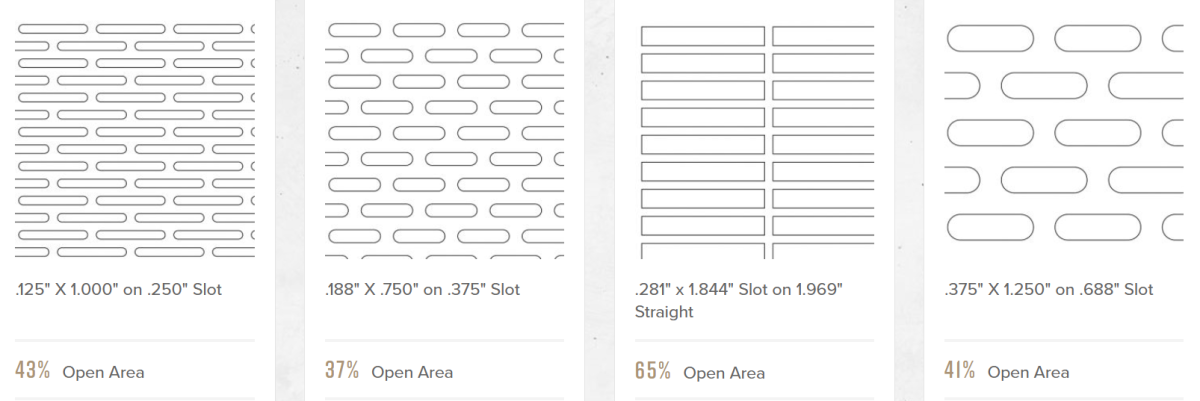Click the .375" X 1.250" on .688" Slot title
Image resolution: width=1200 pixels, height=401 pixels.
pyautogui.click(x=1049, y=290)
